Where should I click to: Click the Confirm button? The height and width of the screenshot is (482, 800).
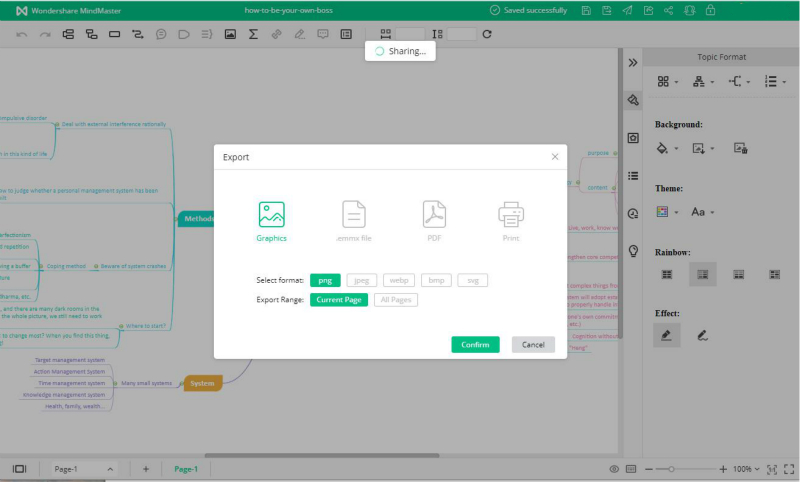pyautogui.click(x=475, y=344)
